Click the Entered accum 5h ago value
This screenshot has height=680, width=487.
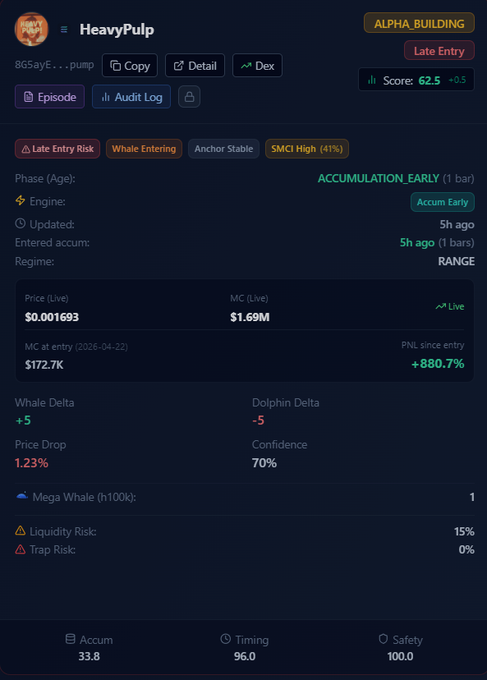(417, 242)
